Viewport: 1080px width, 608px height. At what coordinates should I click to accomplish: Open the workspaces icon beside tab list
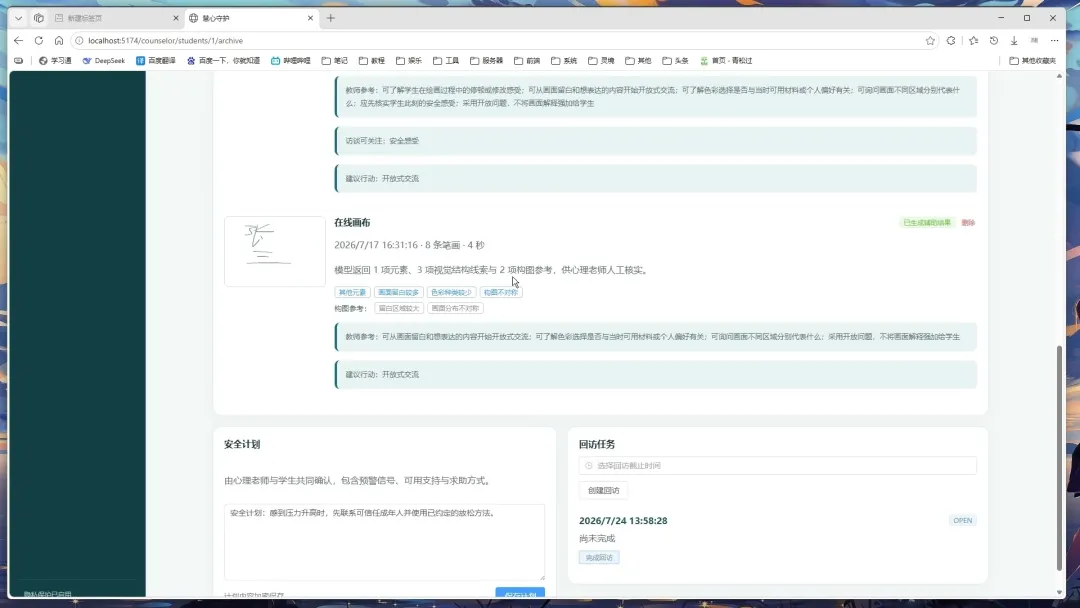point(39,18)
